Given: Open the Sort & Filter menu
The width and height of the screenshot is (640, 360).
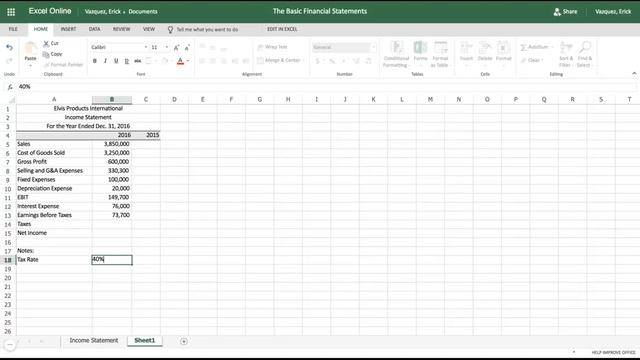Looking at the screenshot, I should (x=565, y=54).
